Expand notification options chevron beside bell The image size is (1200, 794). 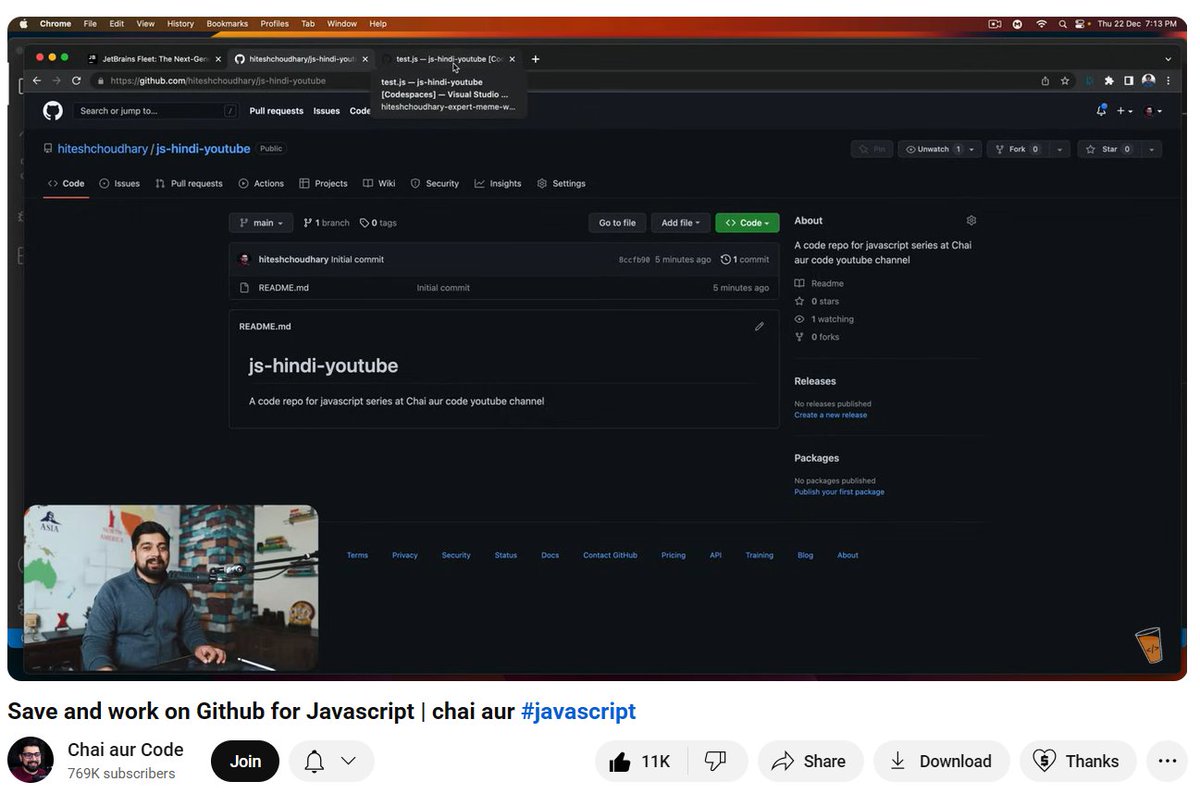(x=348, y=761)
